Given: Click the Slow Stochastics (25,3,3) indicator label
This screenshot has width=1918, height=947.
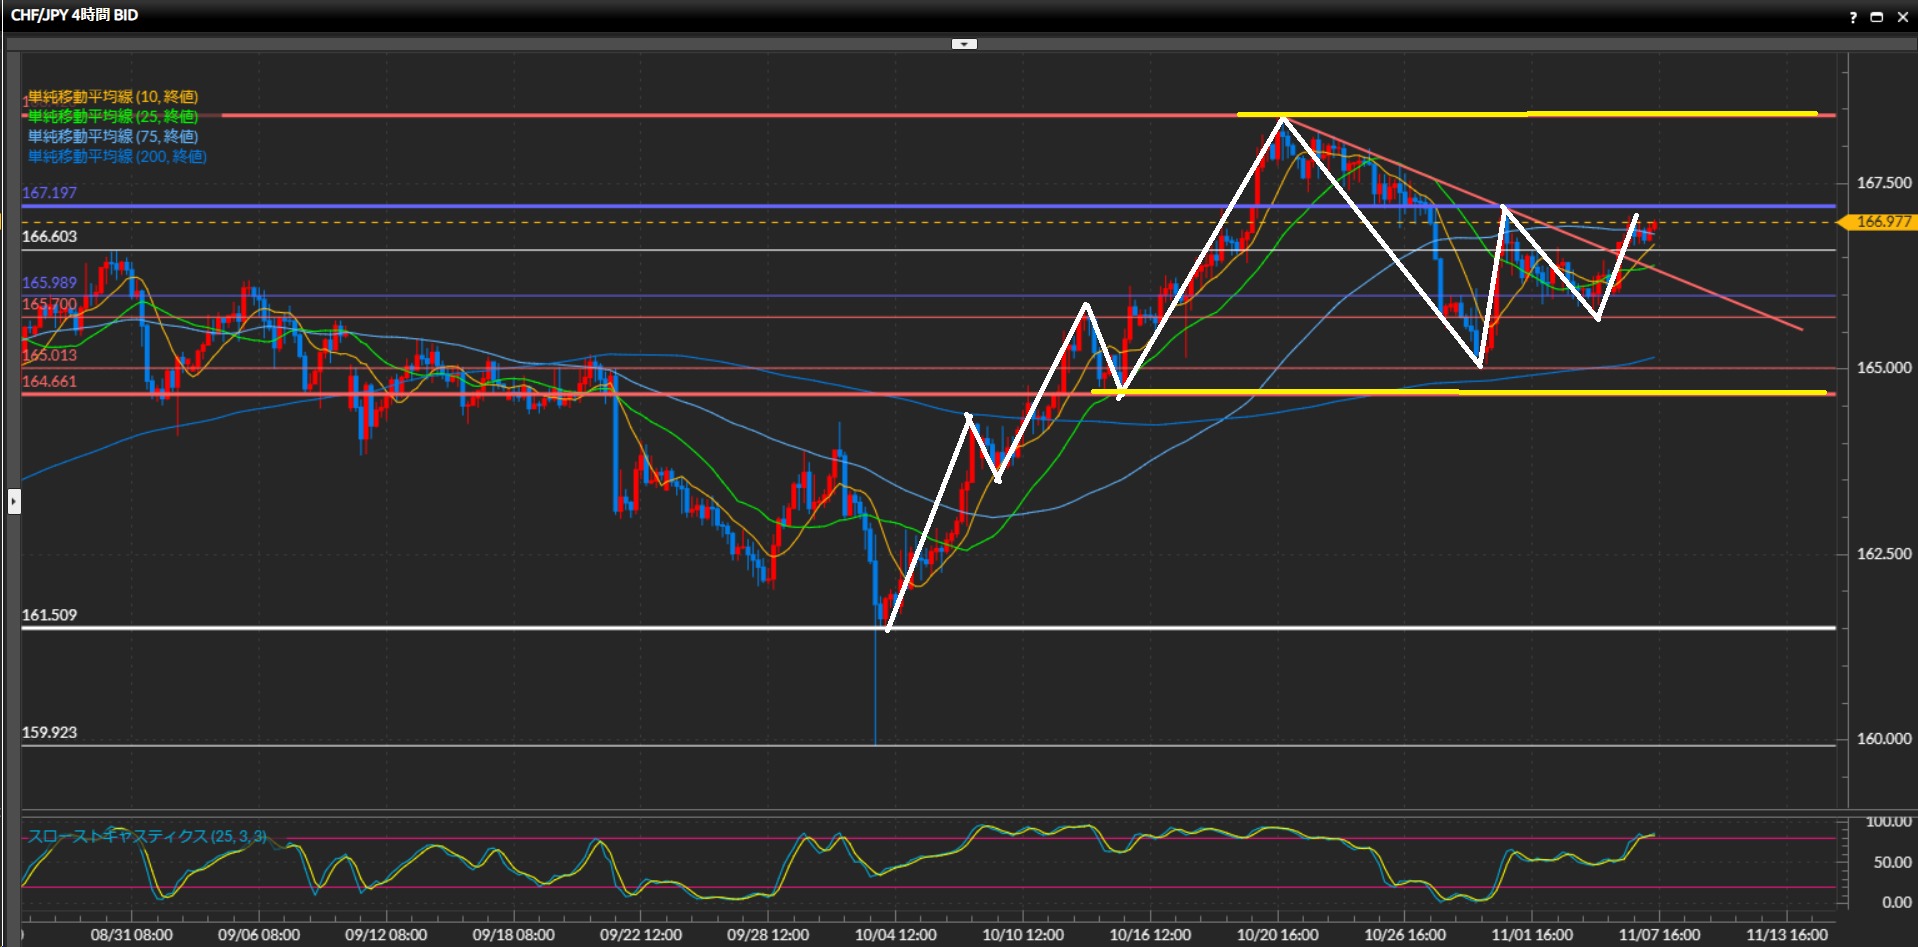Looking at the screenshot, I should click(x=146, y=836).
